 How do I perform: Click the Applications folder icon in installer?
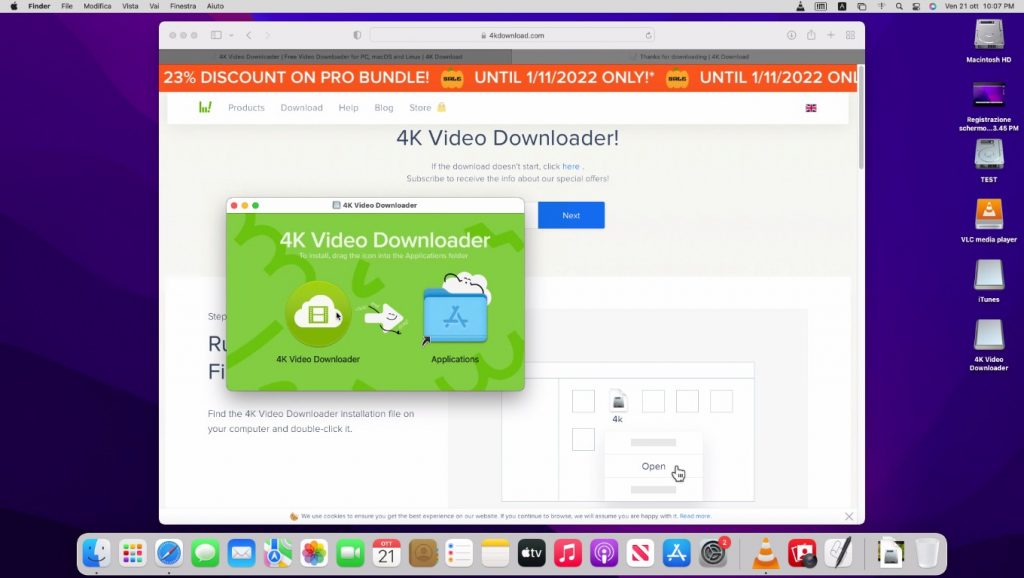455,316
